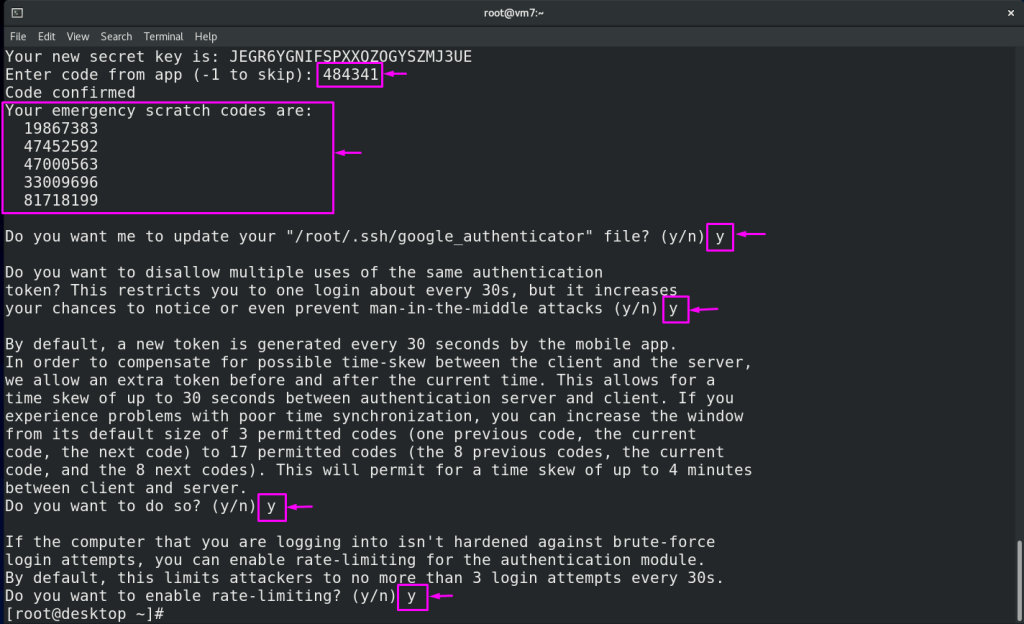This screenshot has height=624, width=1024.
Task: Close the terminal window with the X button
Action: (1007, 12)
